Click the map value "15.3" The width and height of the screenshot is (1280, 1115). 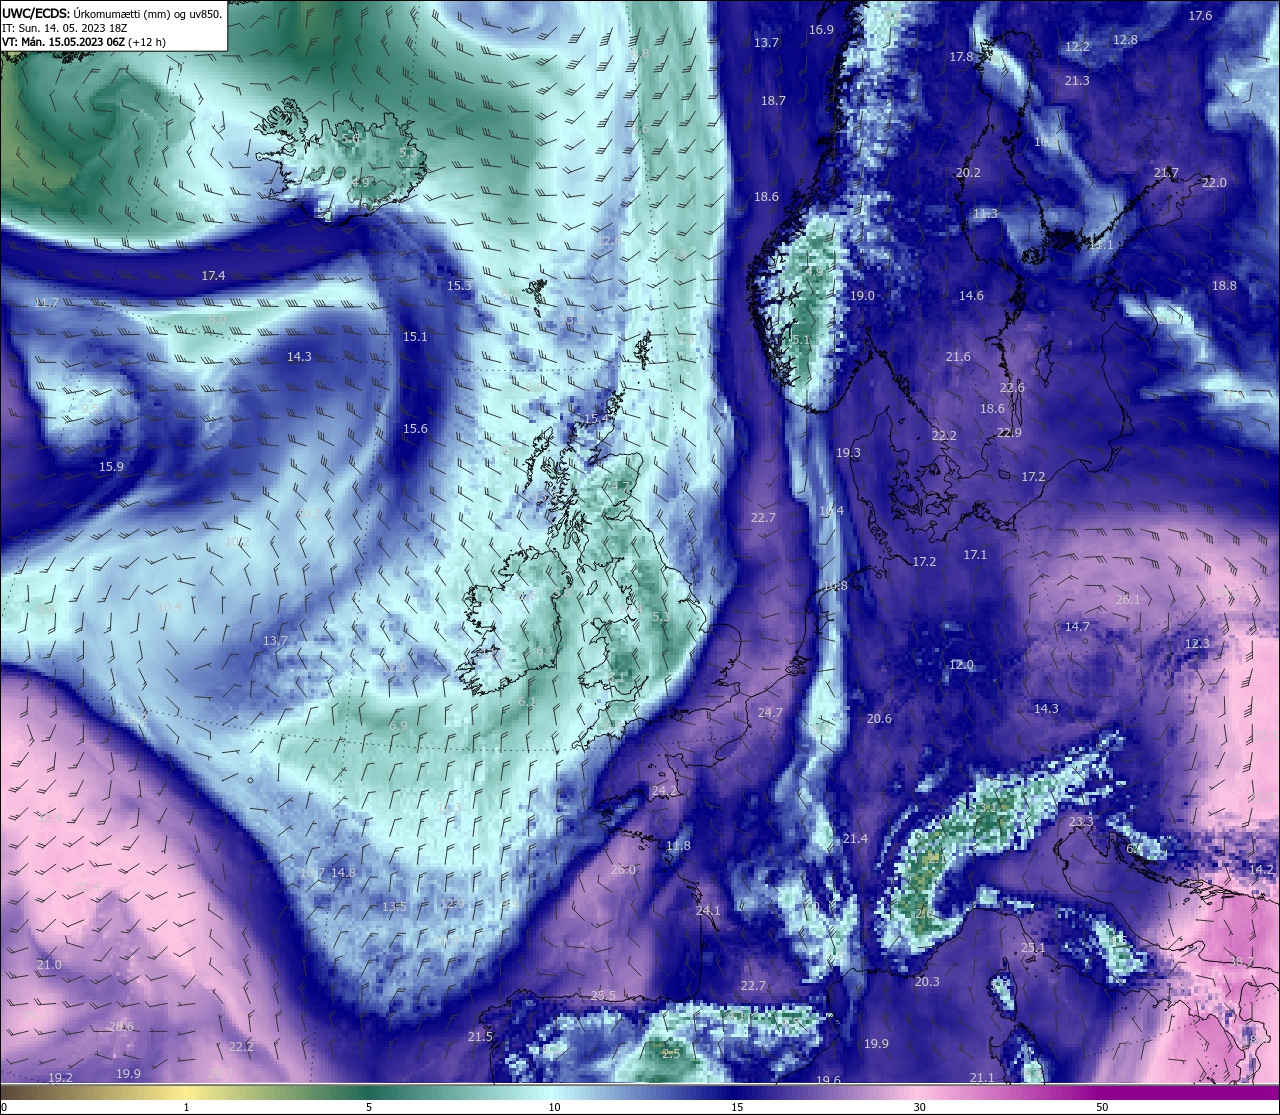click(459, 285)
